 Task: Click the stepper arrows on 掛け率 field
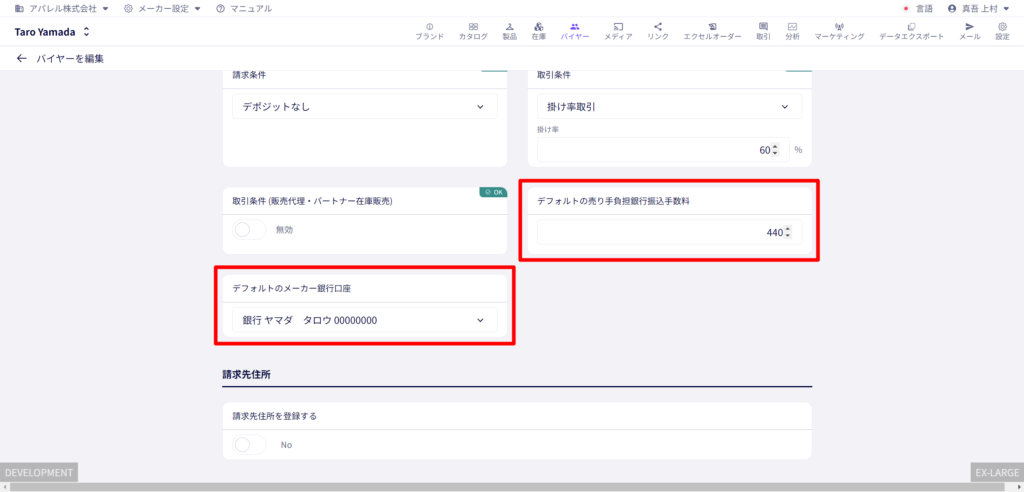pos(775,150)
